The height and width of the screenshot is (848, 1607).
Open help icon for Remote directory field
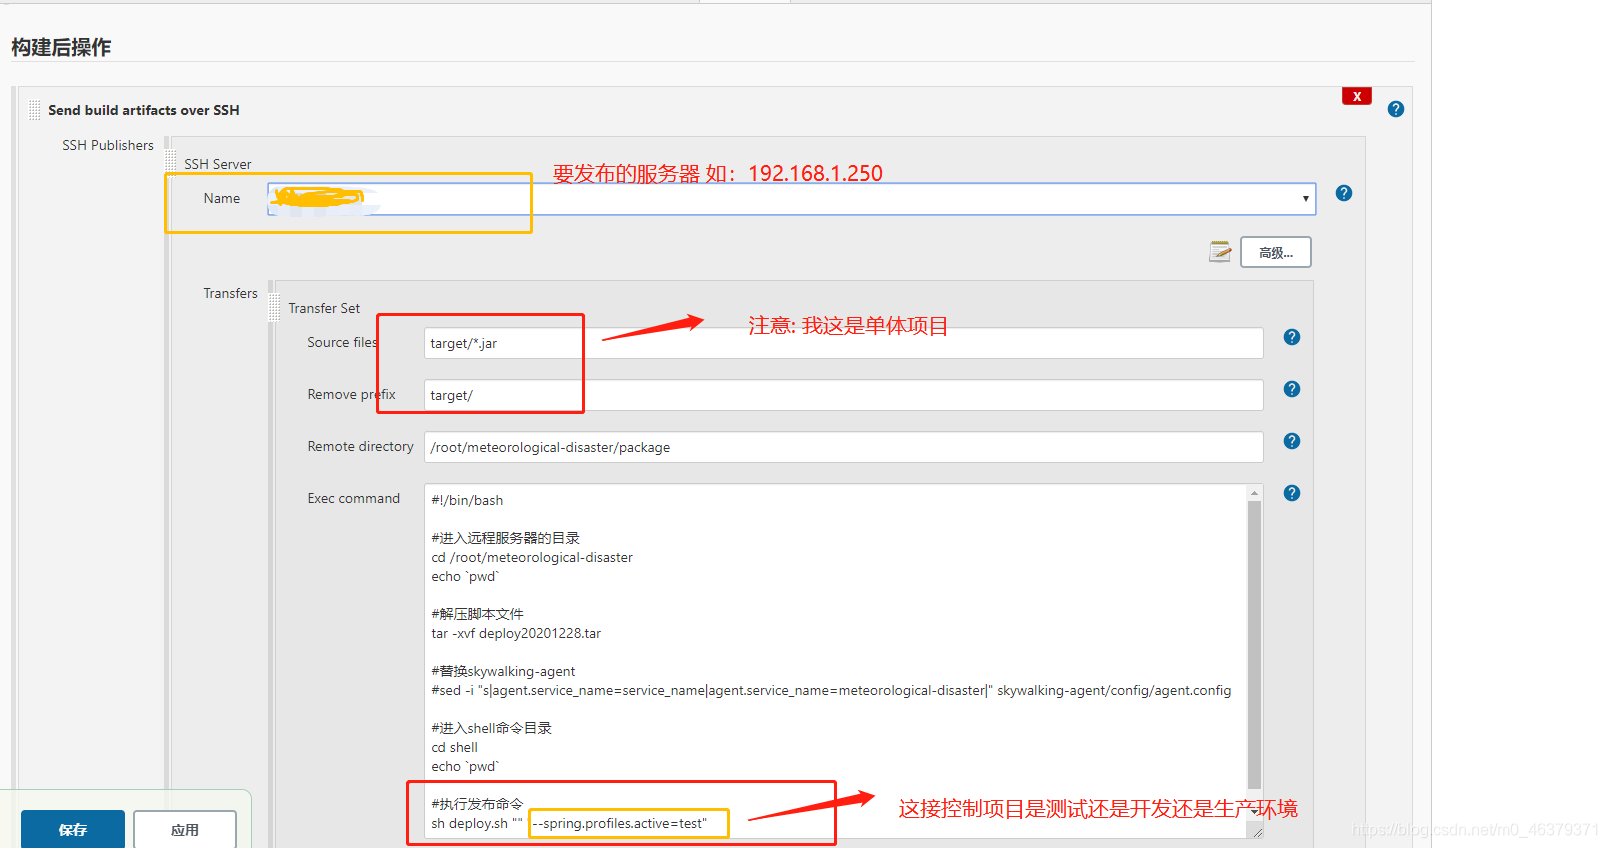[1292, 441]
